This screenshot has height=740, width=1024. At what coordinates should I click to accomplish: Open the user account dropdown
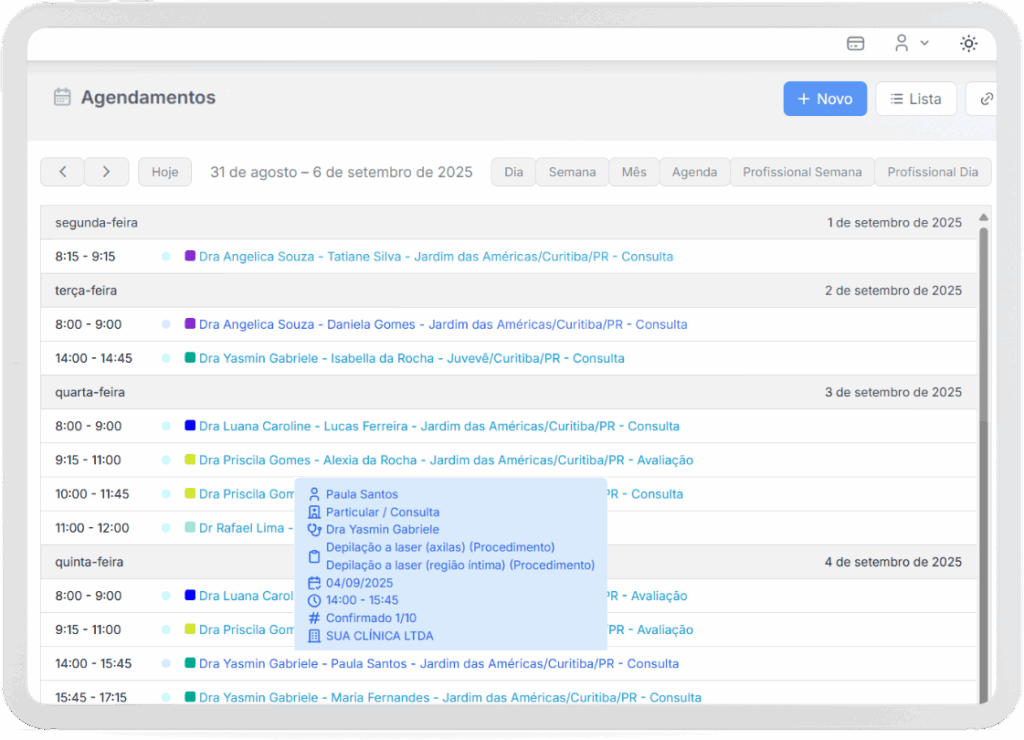[910, 43]
